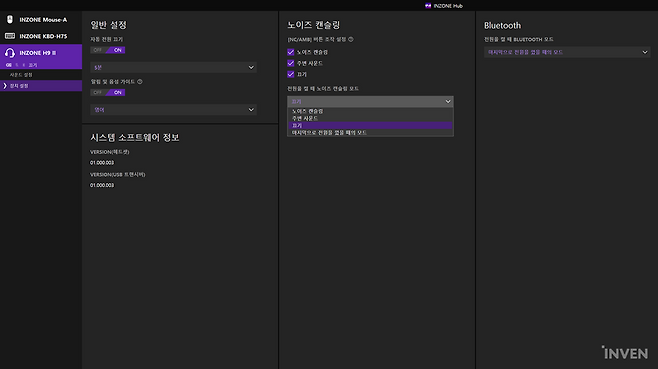658x369 pixels.
Task: Open the 영어 voice guide language dropdown
Action: click(173, 110)
